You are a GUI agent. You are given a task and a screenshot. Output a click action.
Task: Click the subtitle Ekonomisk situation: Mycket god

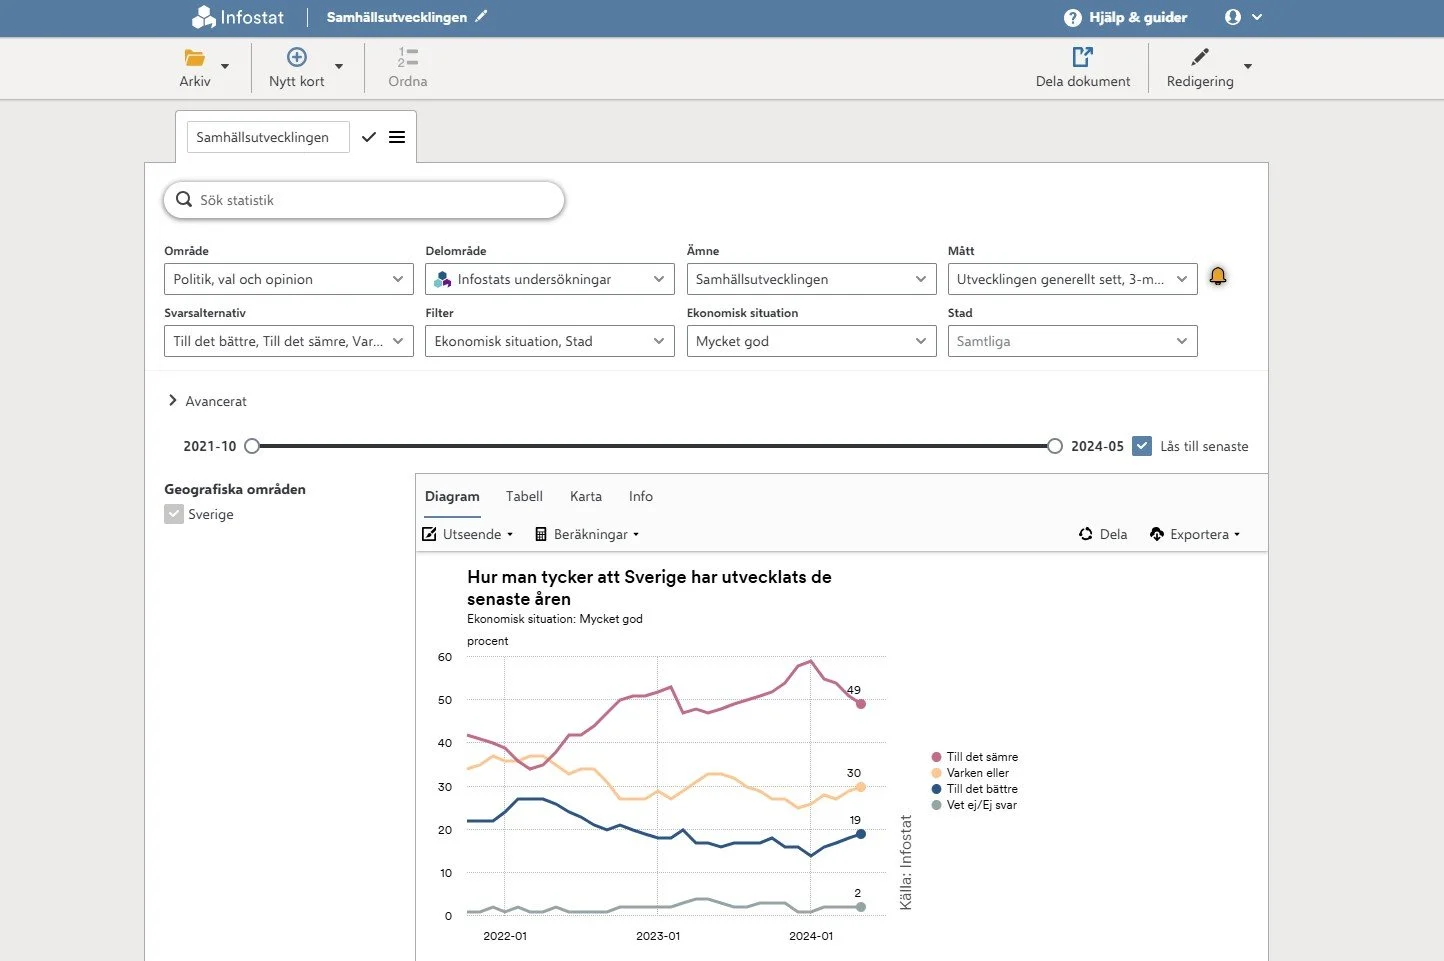(555, 619)
